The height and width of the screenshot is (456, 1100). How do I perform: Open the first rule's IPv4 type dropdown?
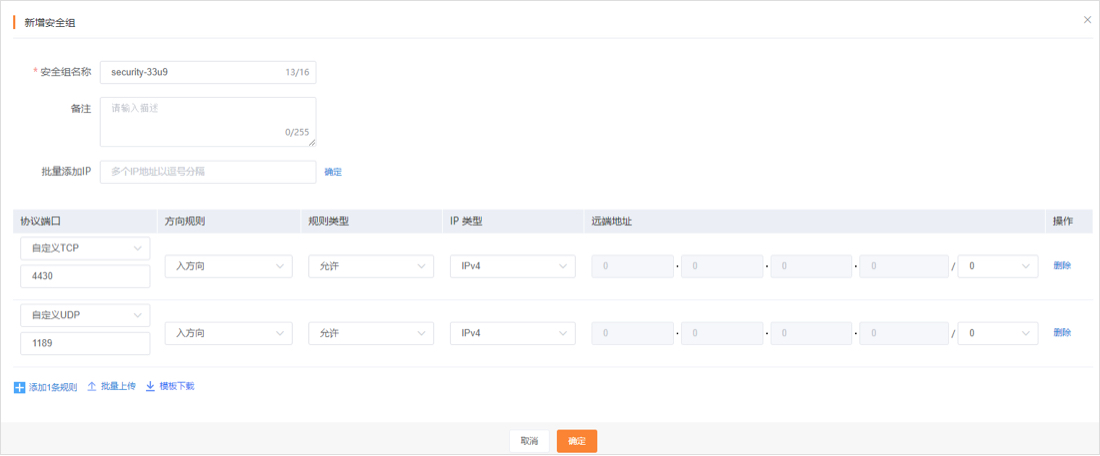512,266
